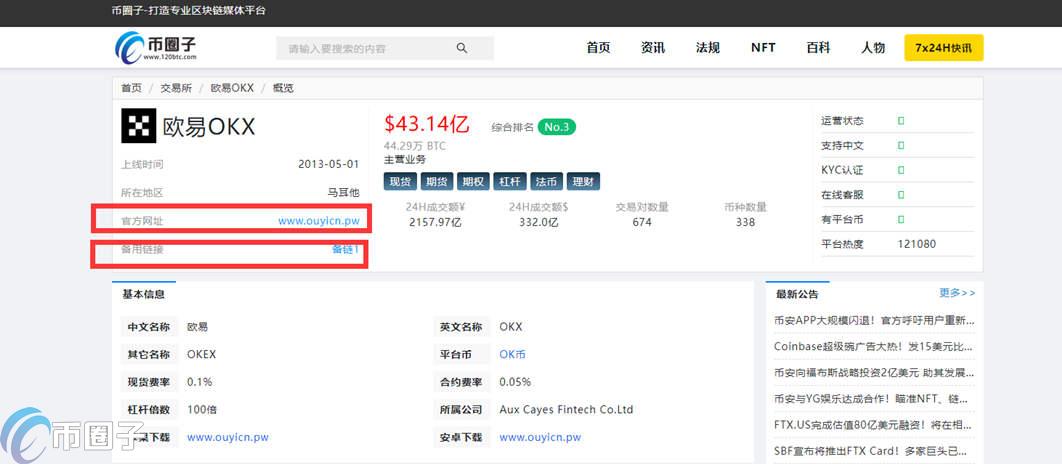Click the 支持中文 status indicator icon
This screenshot has width=1062, height=464.
[x=901, y=146]
